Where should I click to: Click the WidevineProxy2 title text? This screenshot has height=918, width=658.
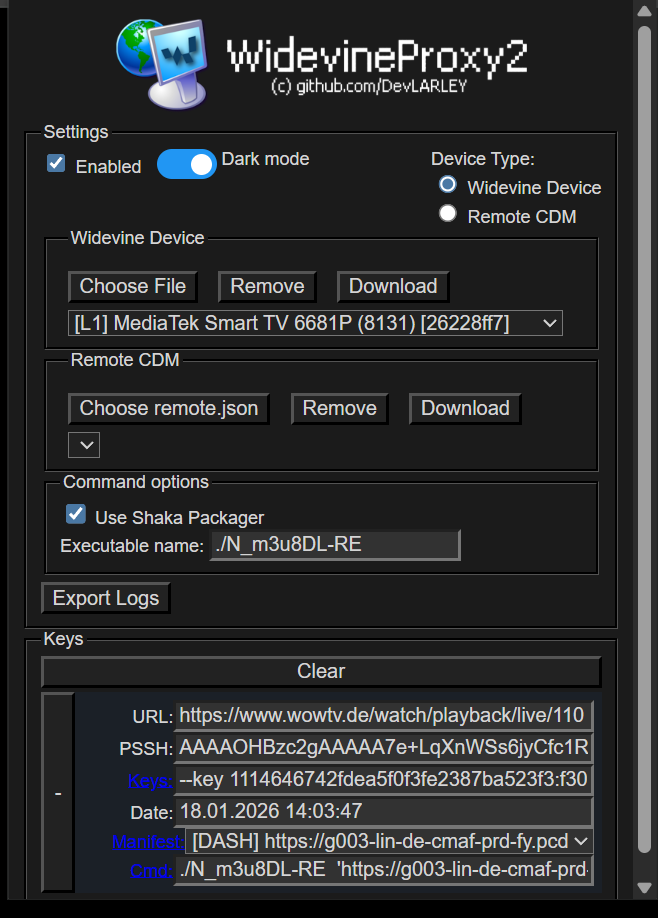(x=377, y=56)
